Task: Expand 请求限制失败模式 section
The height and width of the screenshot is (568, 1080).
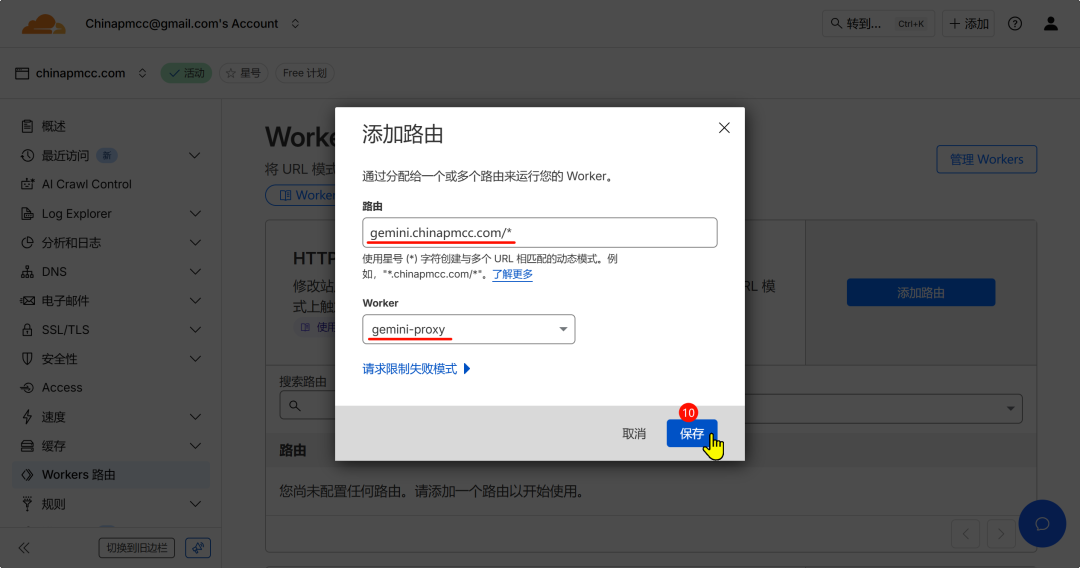Action: pyautogui.click(x=416, y=369)
